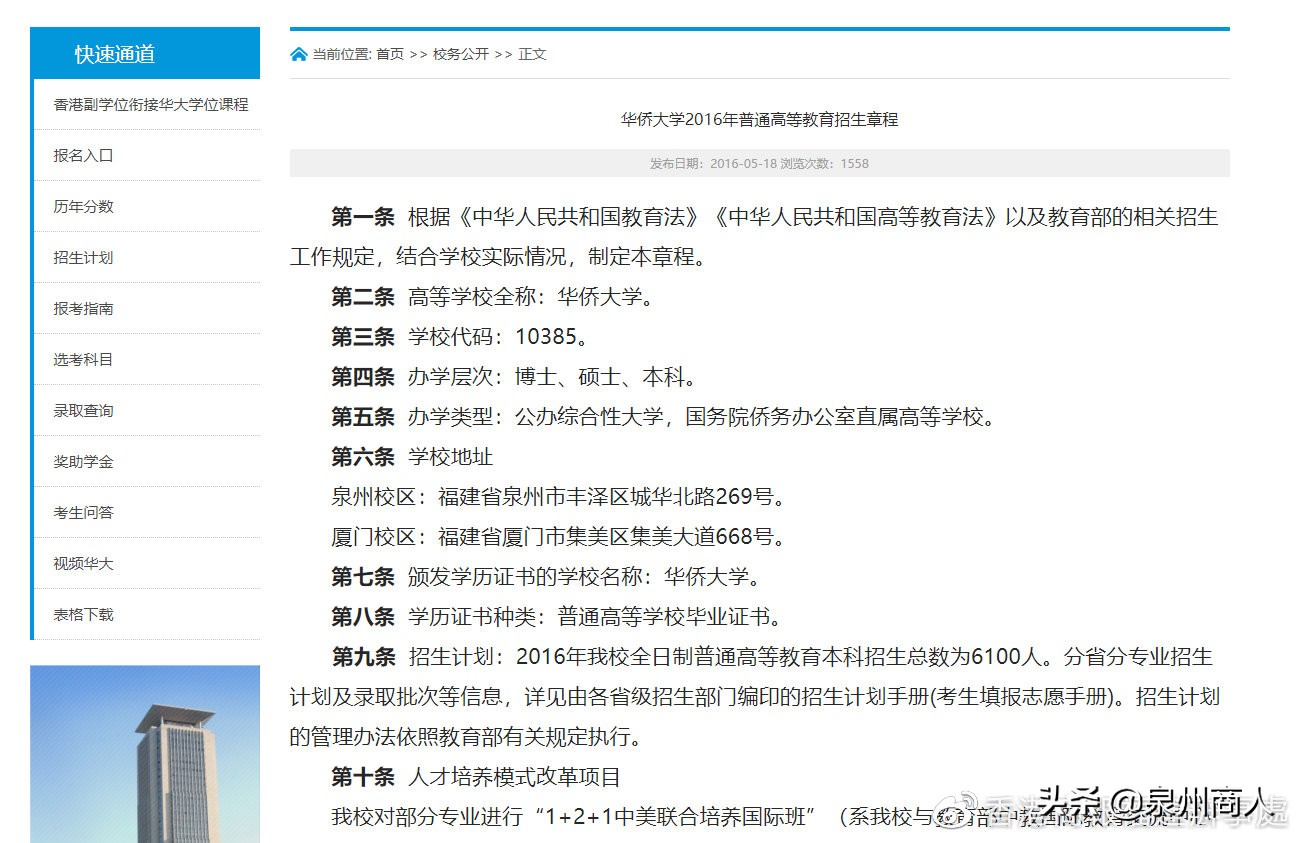Open the 视频华大 video page
Viewport: 1300px width, 843px height.
pyautogui.click(x=82, y=563)
